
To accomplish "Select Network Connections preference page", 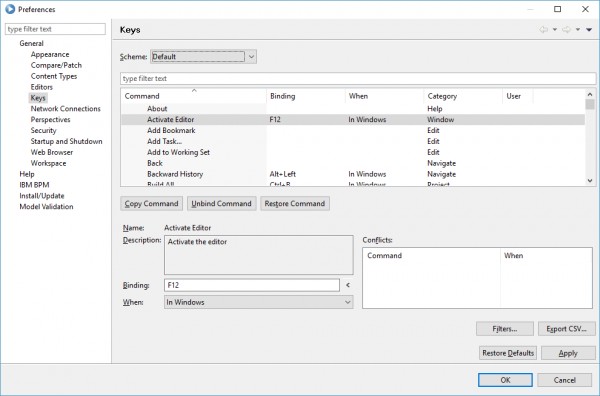I will point(65,109).
